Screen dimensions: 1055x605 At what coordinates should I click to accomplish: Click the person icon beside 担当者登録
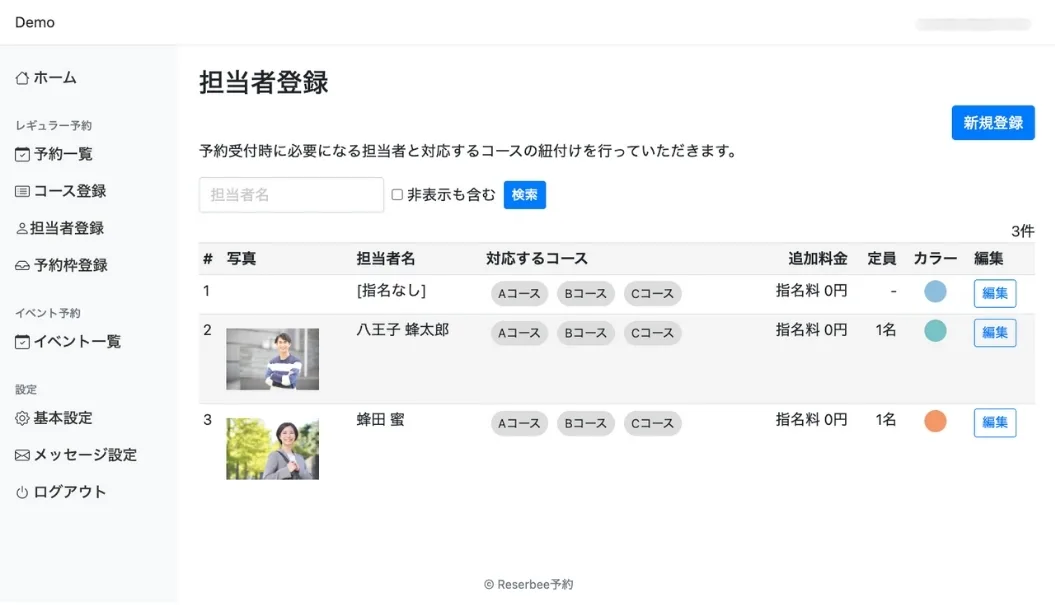[22, 229]
